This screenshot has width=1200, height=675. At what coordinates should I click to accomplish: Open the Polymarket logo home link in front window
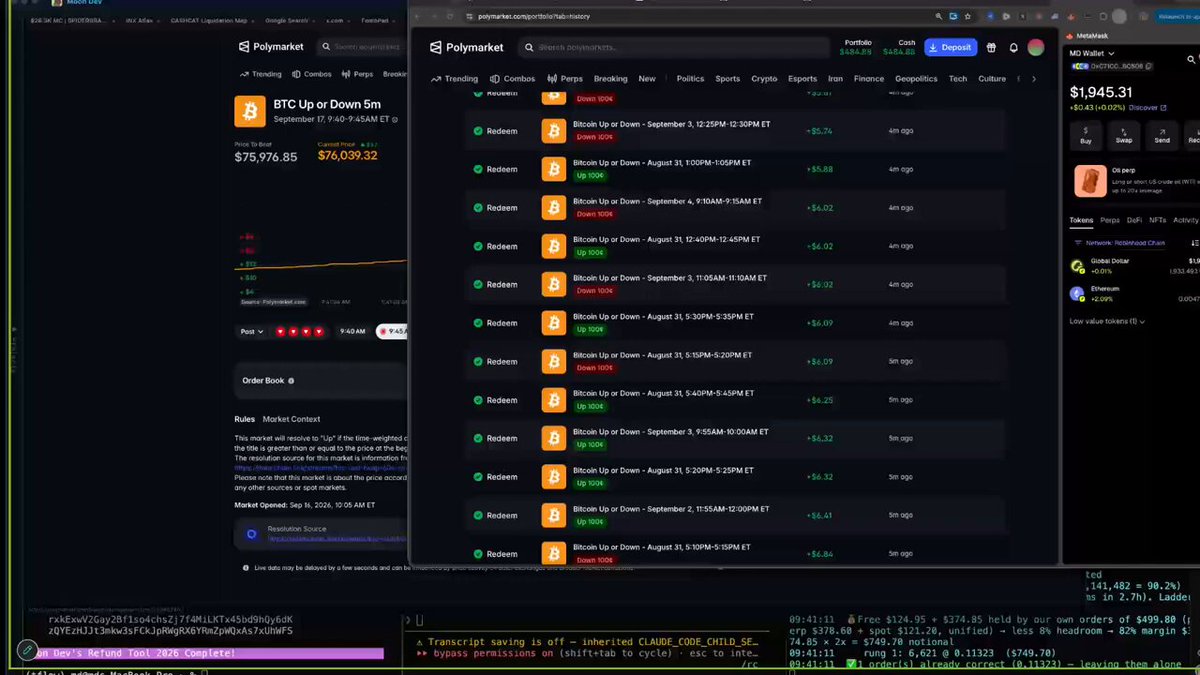[x=466, y=47]
